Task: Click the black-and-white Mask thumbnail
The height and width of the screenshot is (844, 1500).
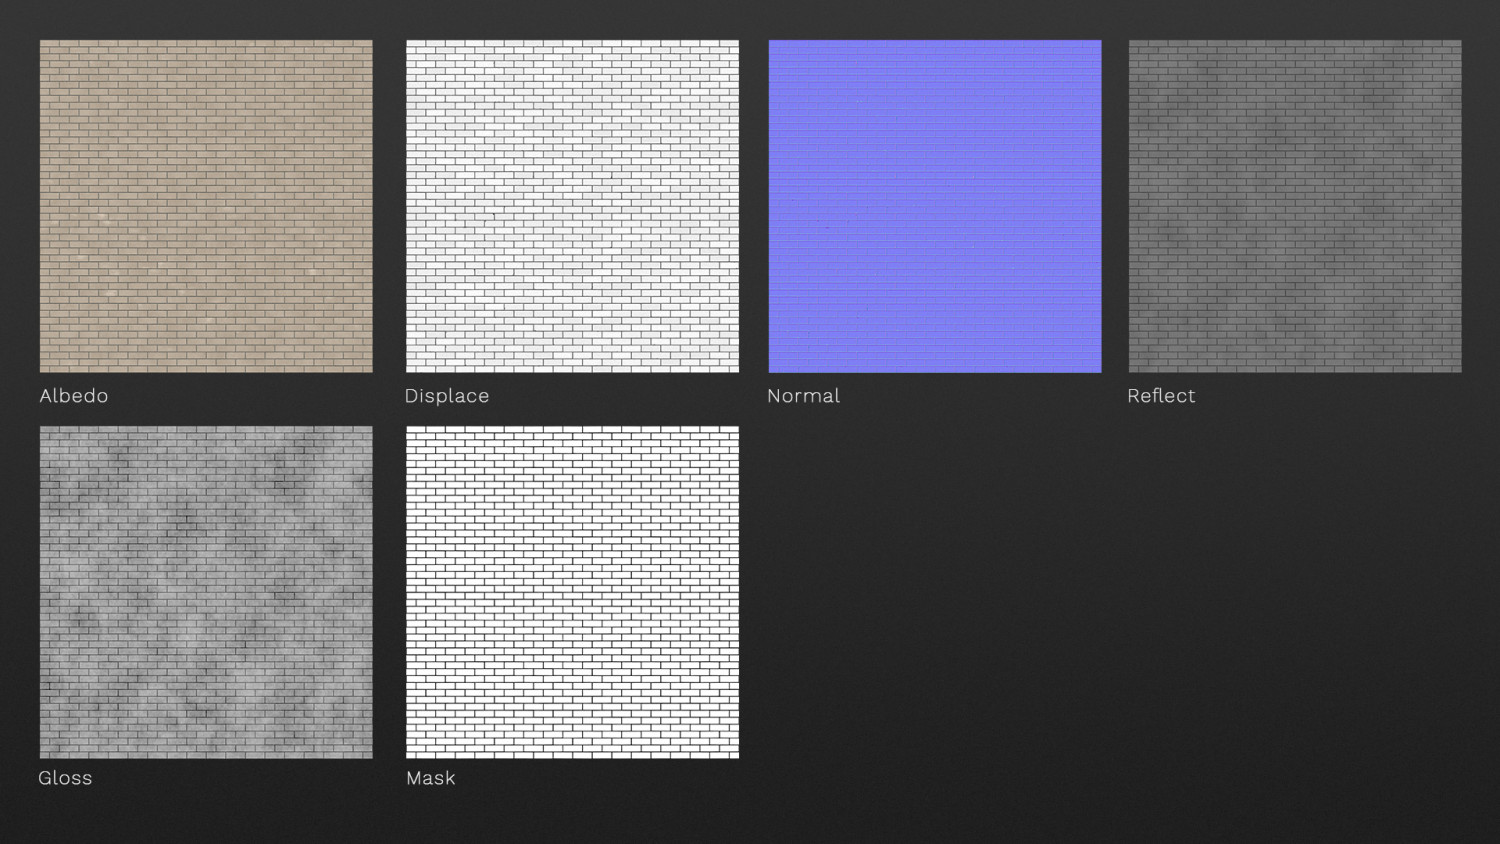Action: [572, 592]
